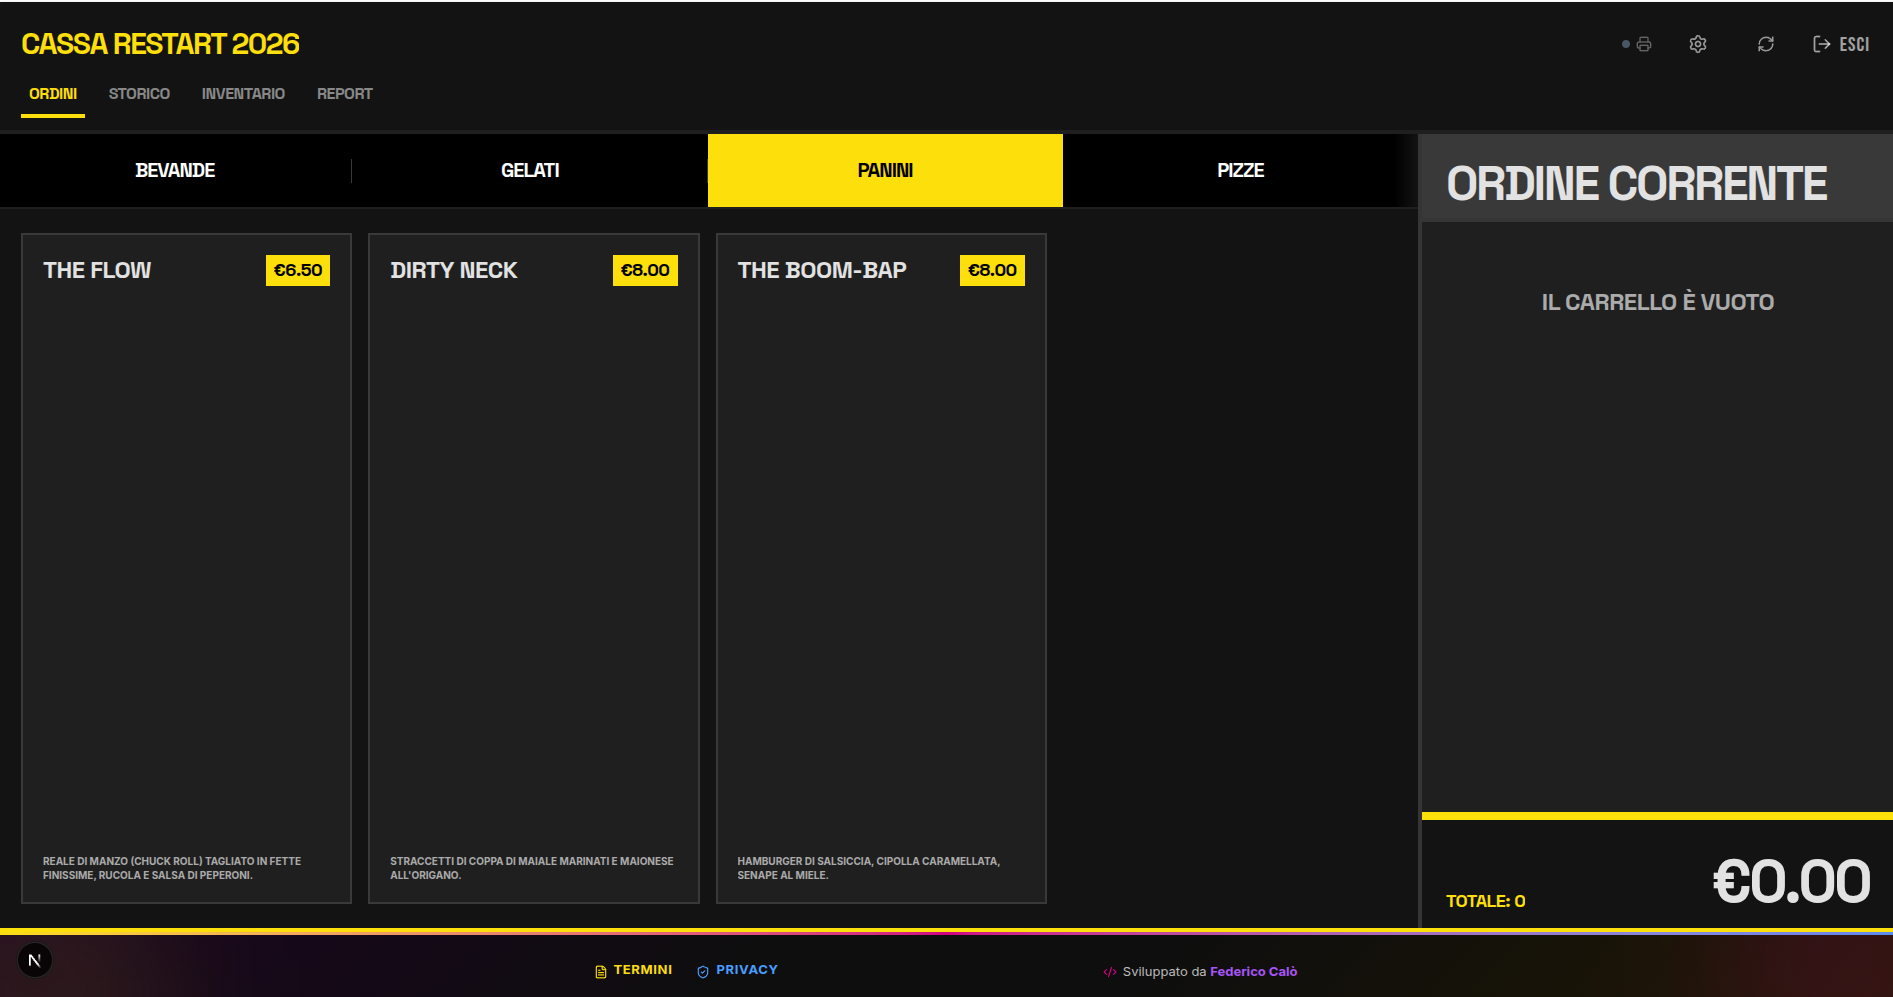
Task: Add THE BOOM-BAP panino to order
Action: (x=881, y=568)
